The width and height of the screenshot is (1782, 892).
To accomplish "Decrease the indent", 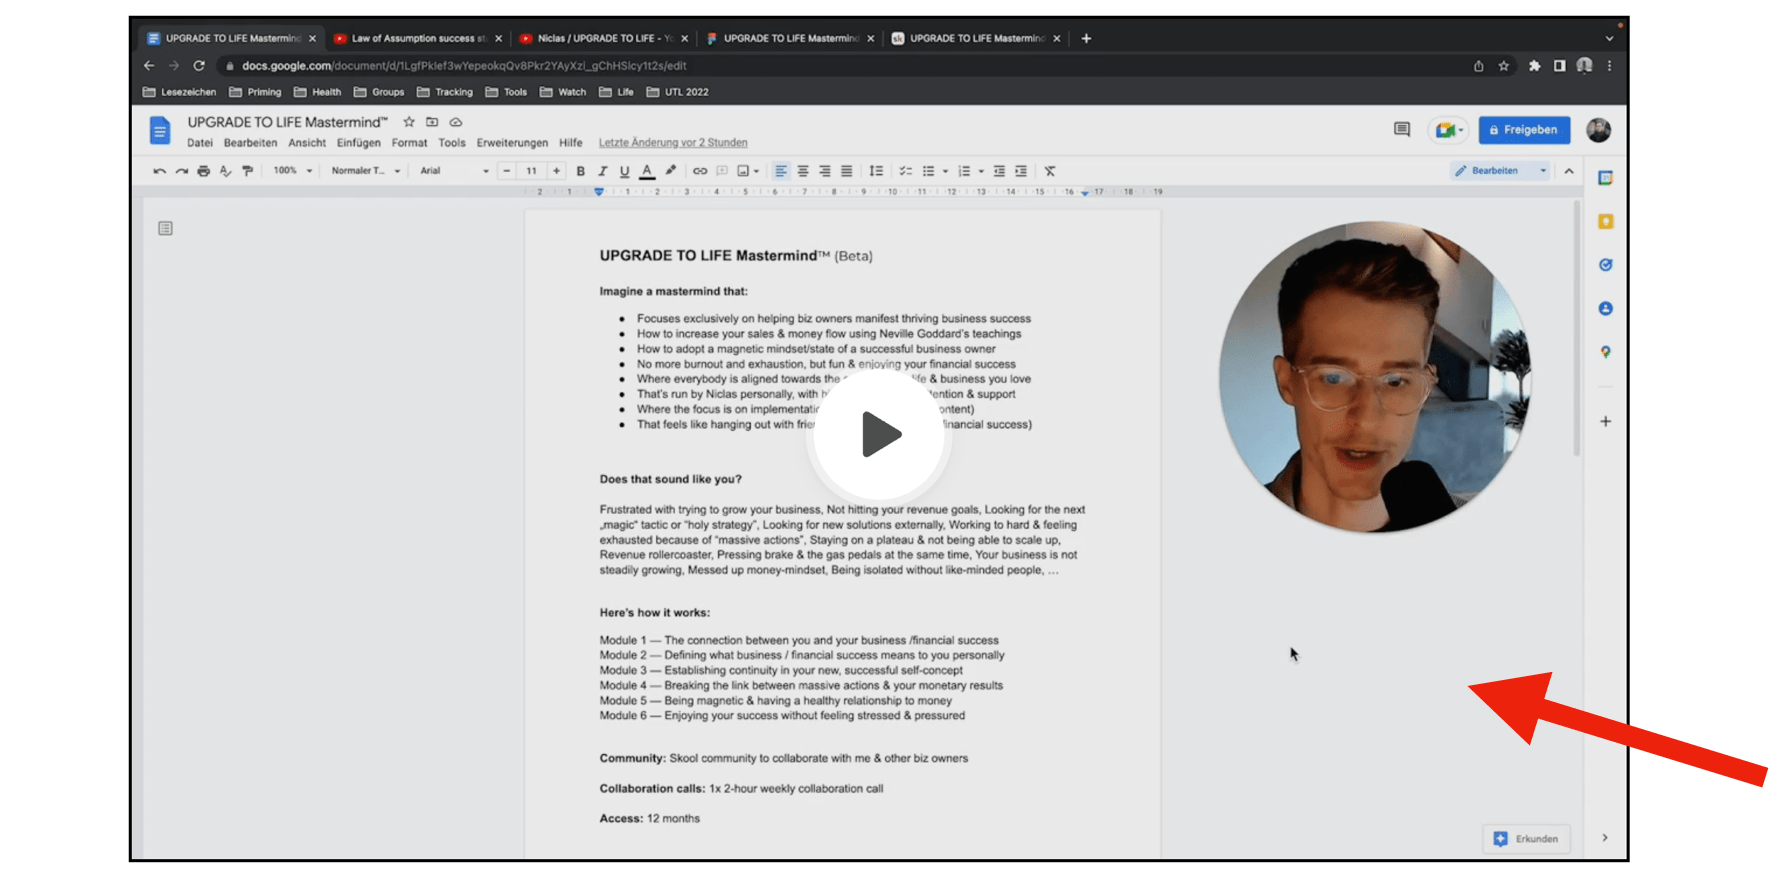I will (999, 171).
